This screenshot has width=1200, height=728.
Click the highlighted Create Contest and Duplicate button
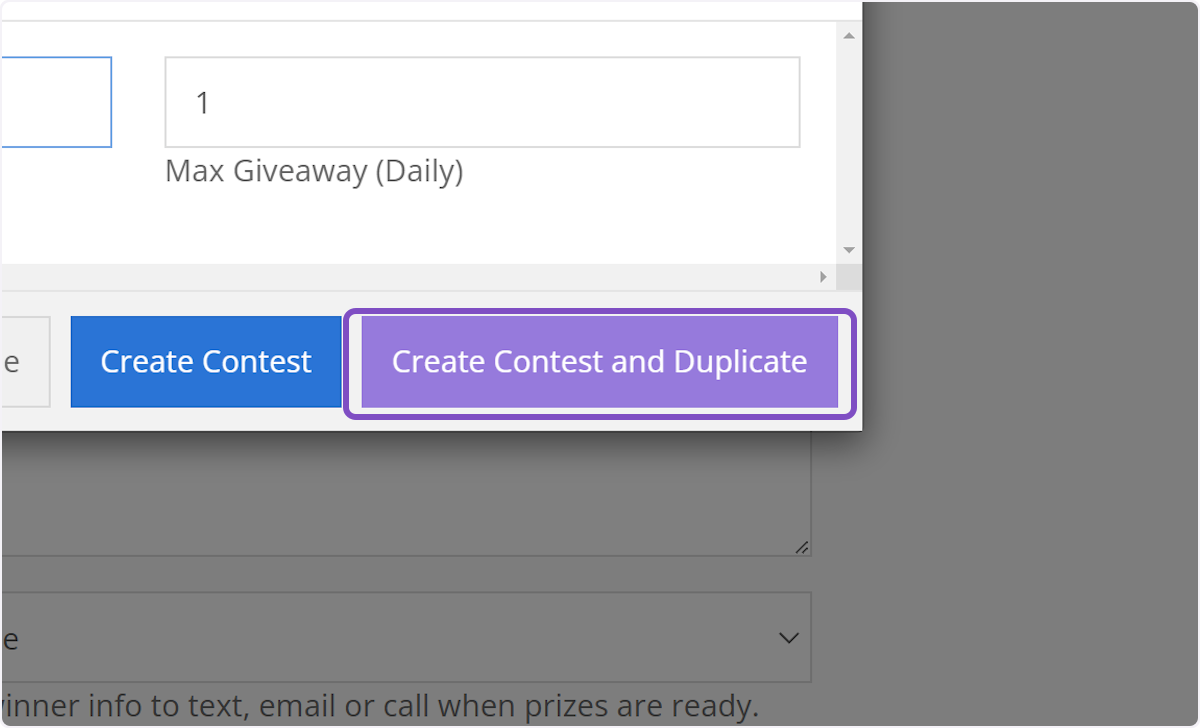tap(599, 362)
